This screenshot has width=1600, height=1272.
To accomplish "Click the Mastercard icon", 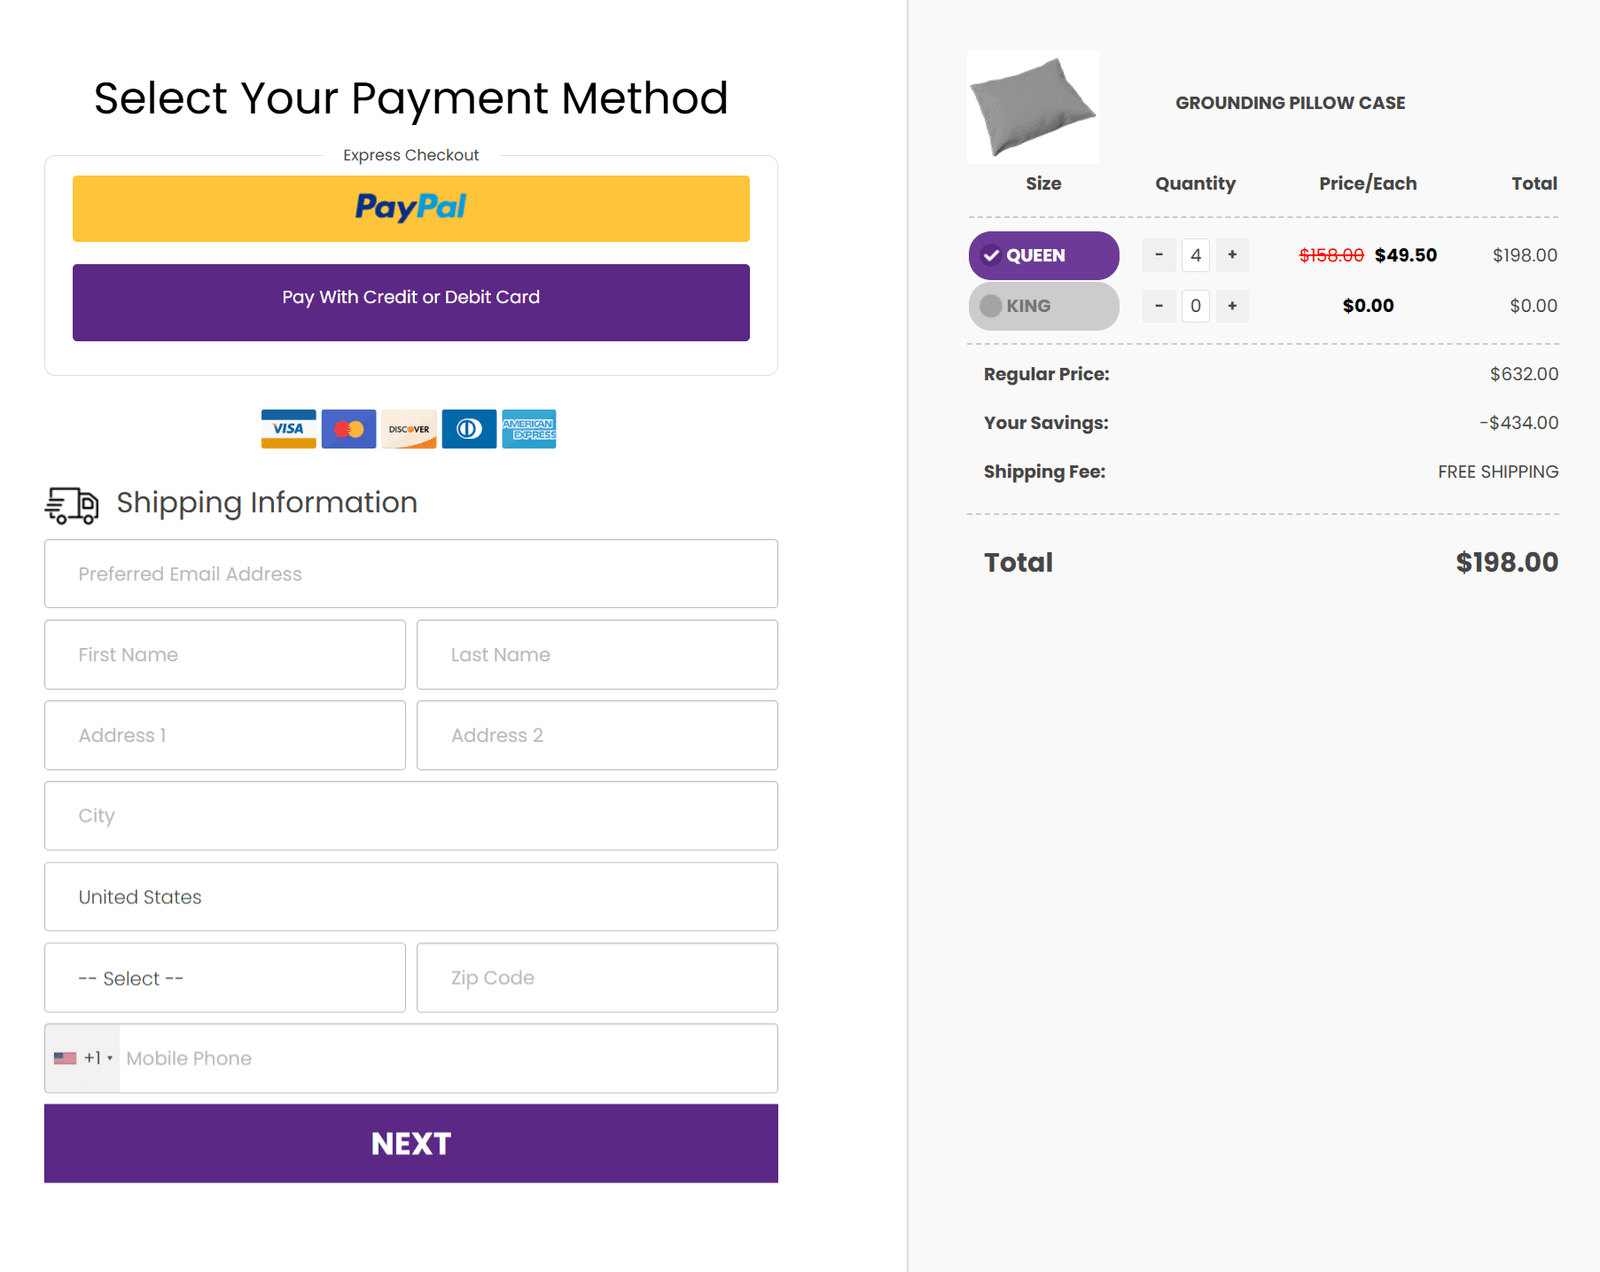I will tap(349, 429).
